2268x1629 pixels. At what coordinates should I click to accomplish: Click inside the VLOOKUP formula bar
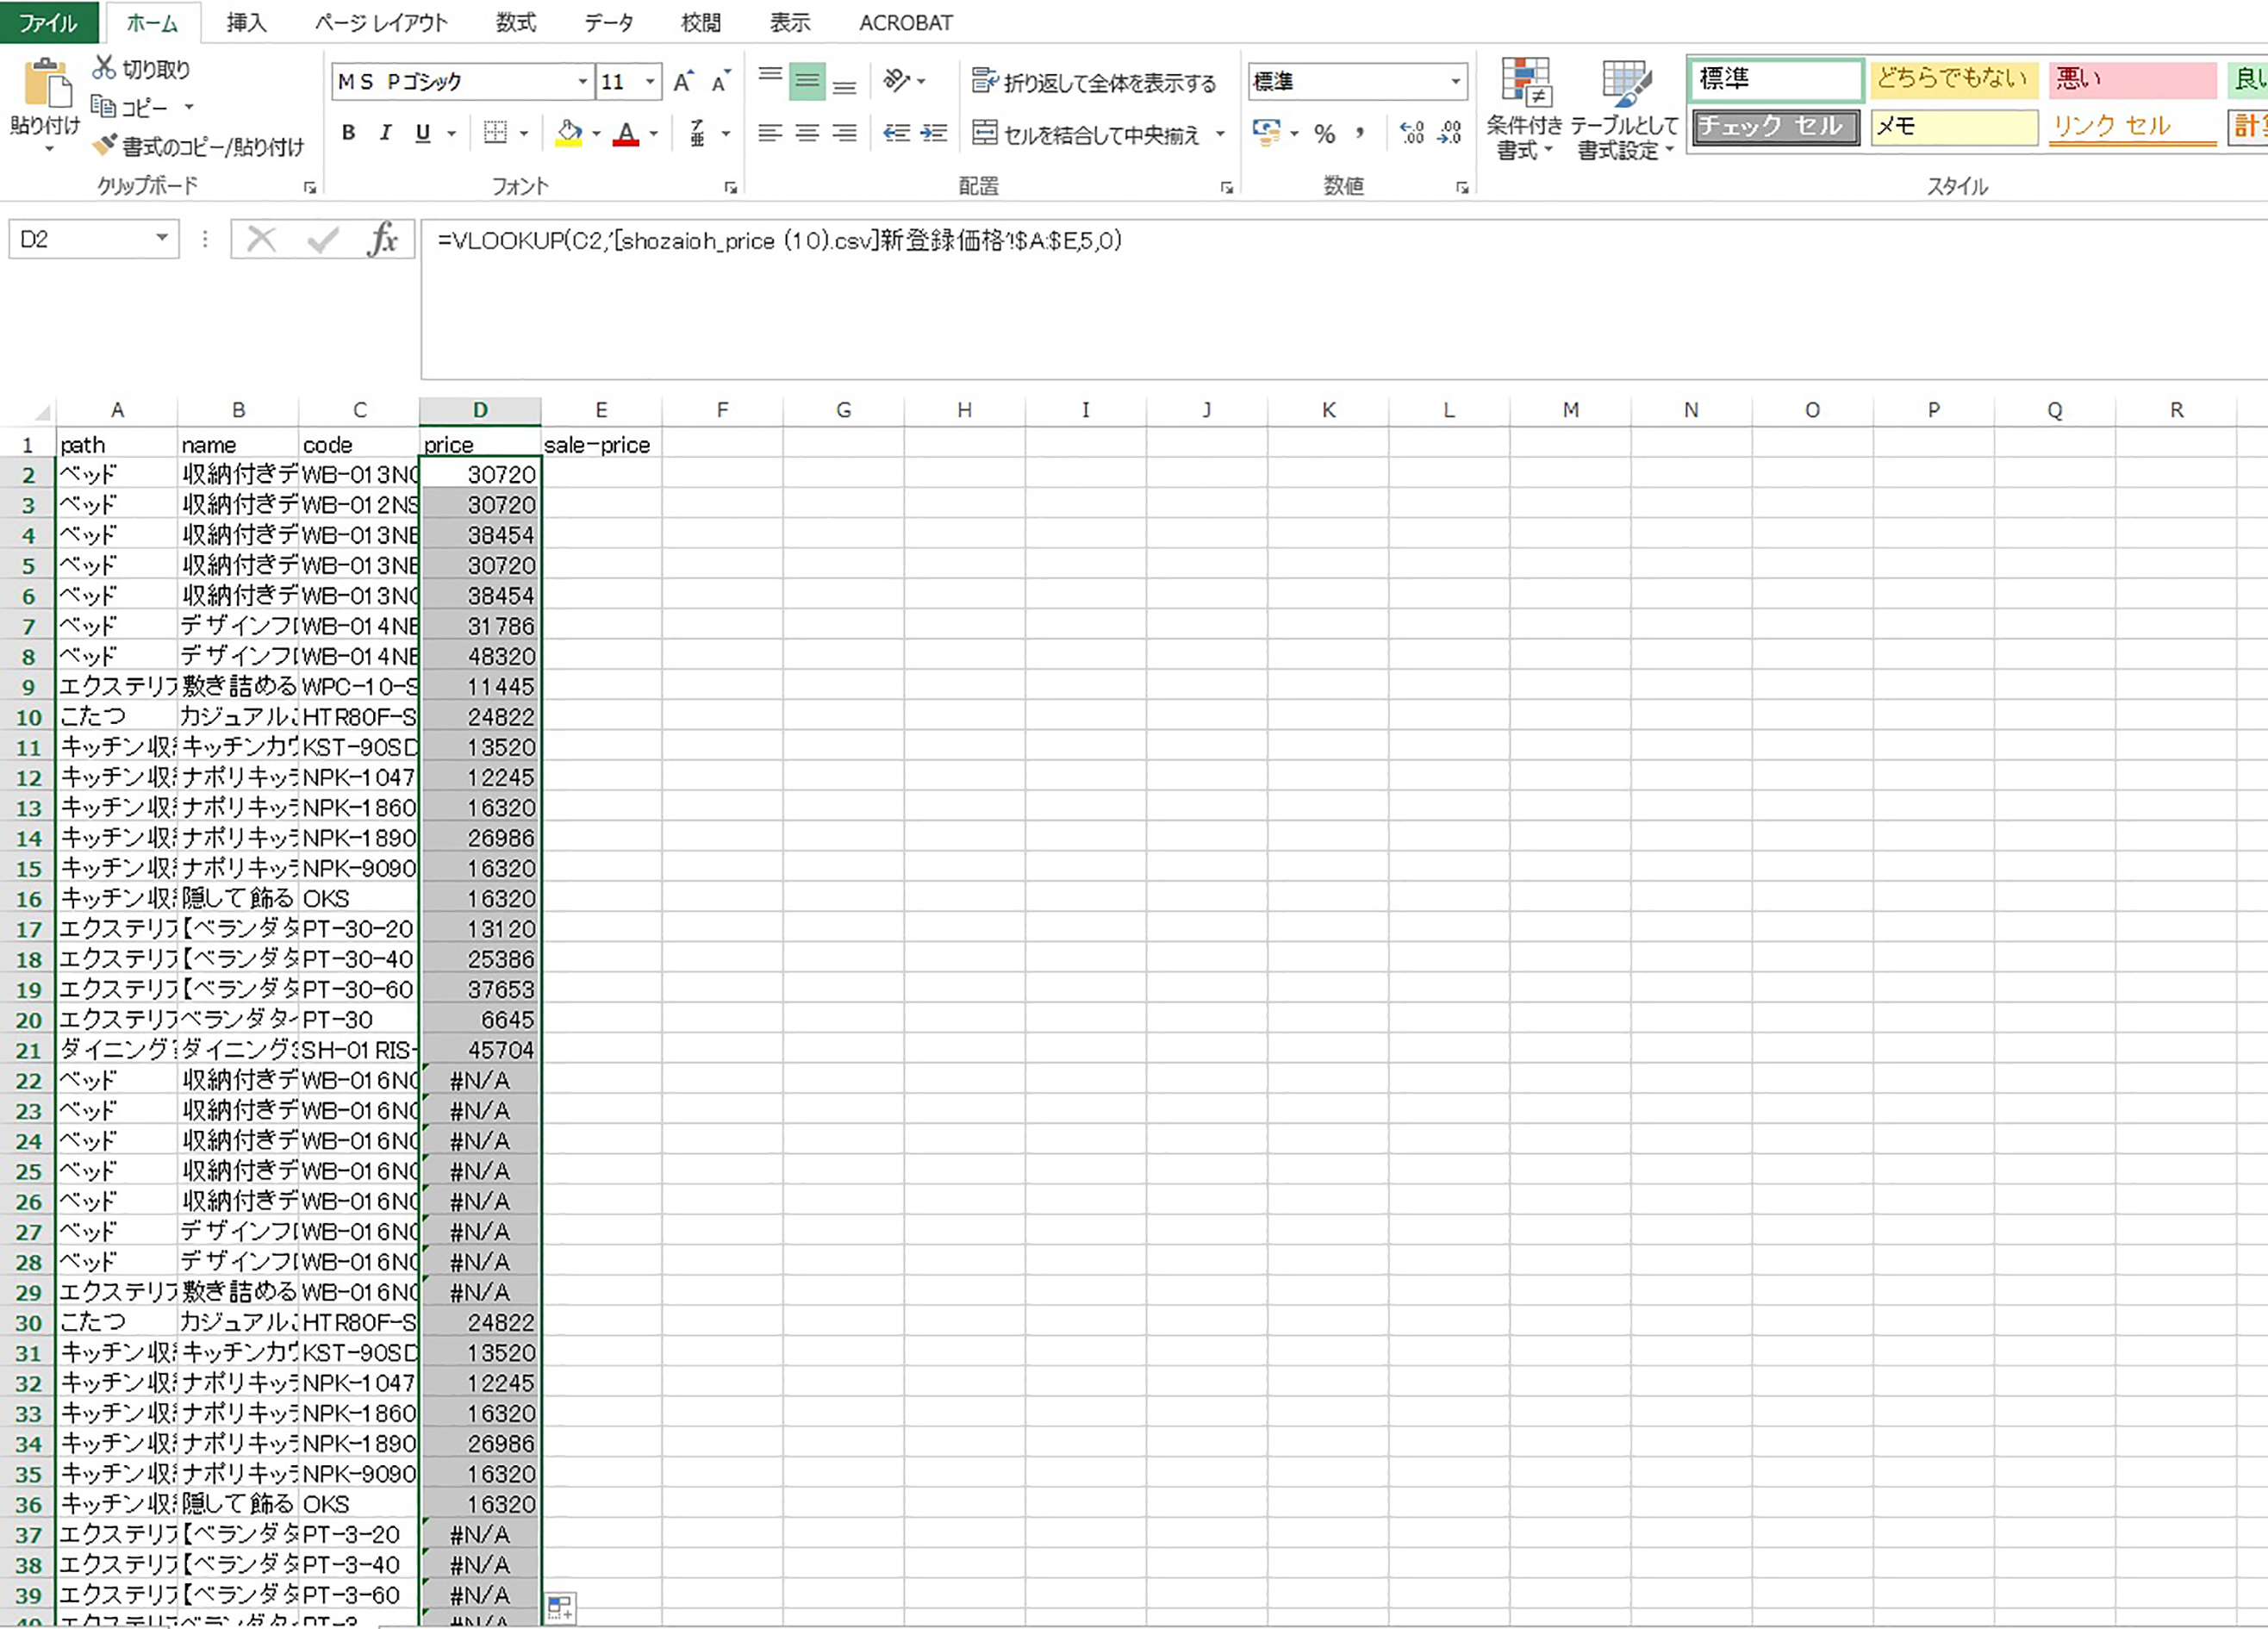point(1344,299)
